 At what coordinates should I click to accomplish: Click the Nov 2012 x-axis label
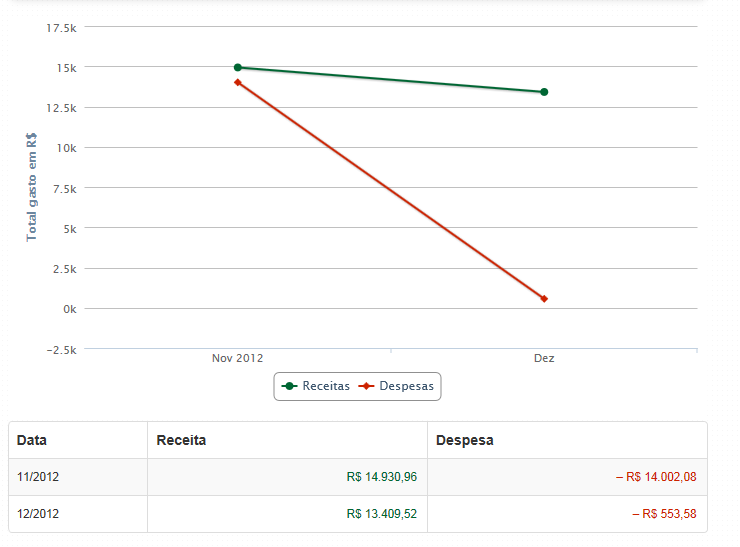237,358
